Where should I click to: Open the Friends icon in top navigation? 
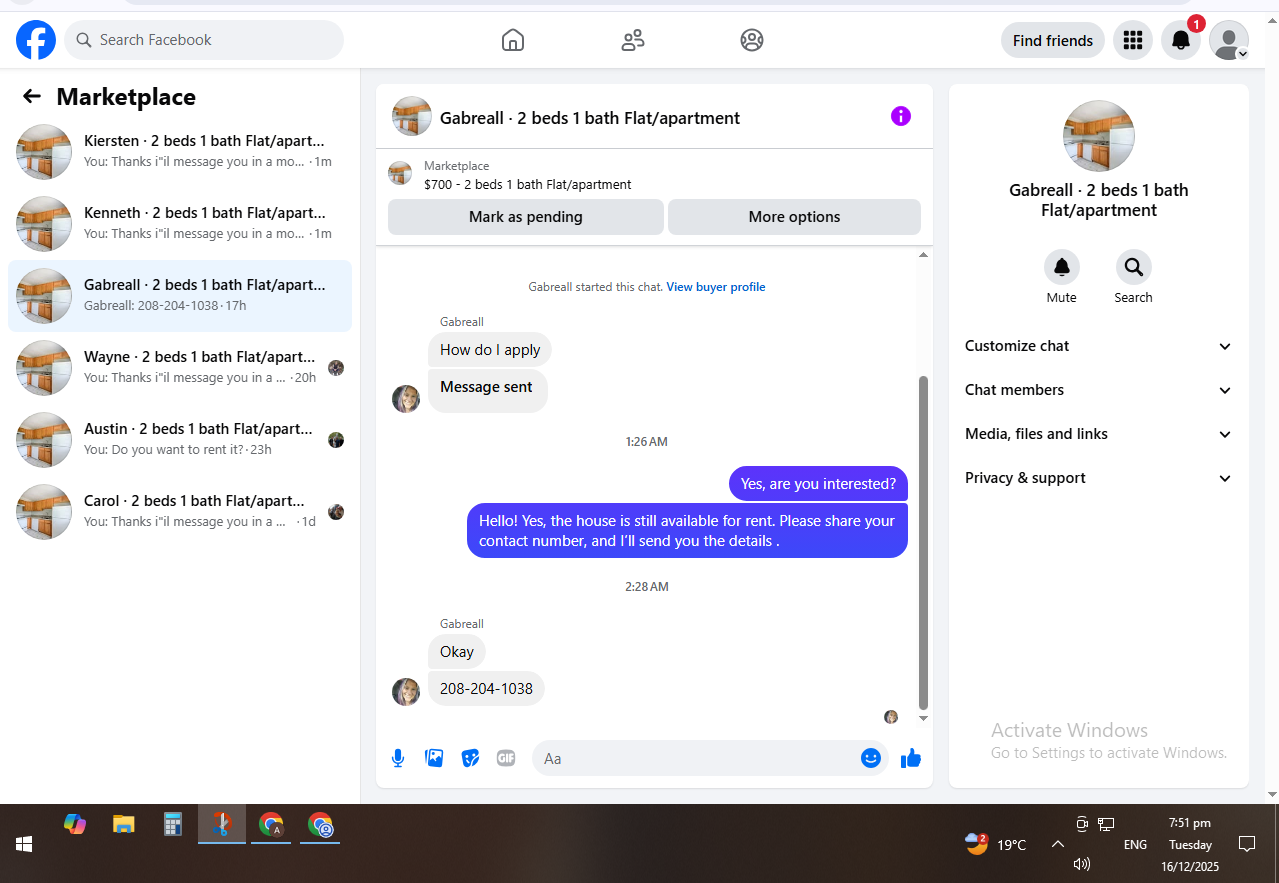[632, 40]
